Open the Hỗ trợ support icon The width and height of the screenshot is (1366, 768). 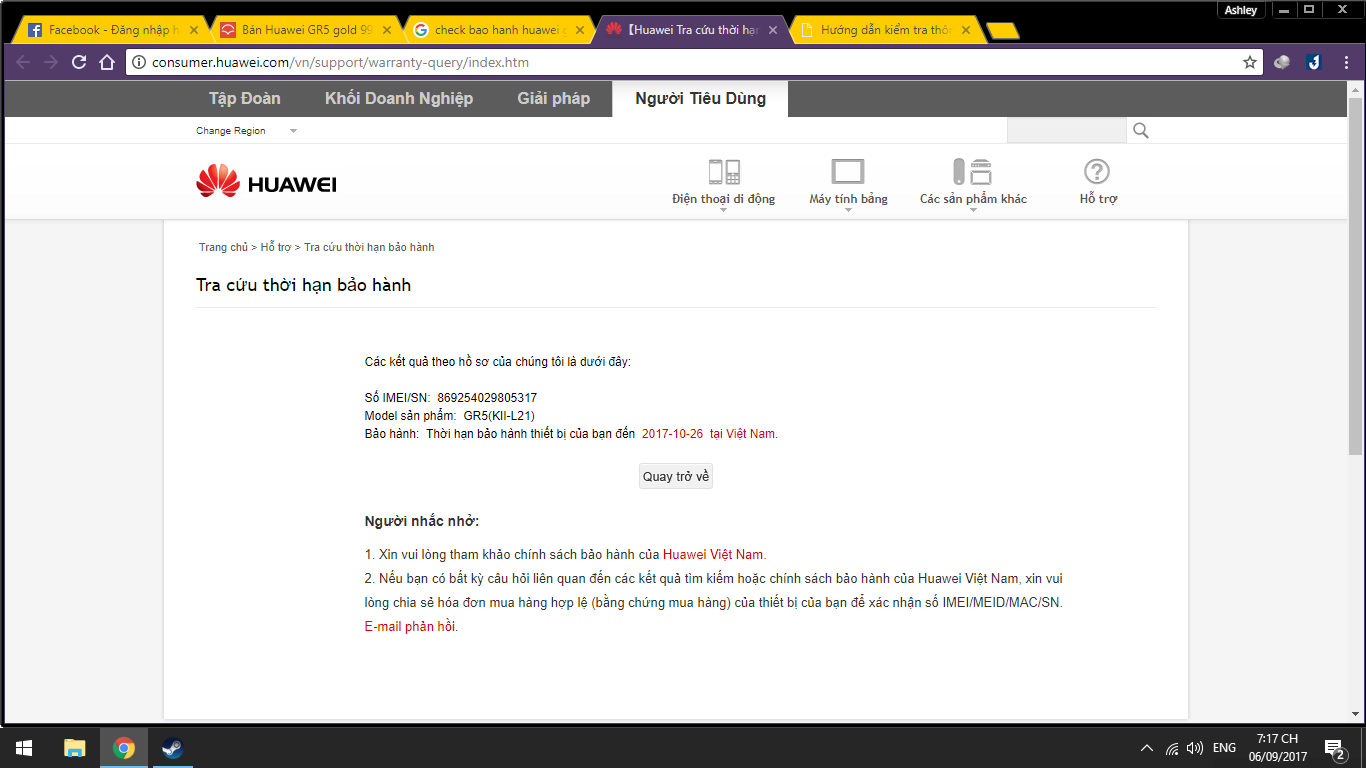[x=1098, y=182]
